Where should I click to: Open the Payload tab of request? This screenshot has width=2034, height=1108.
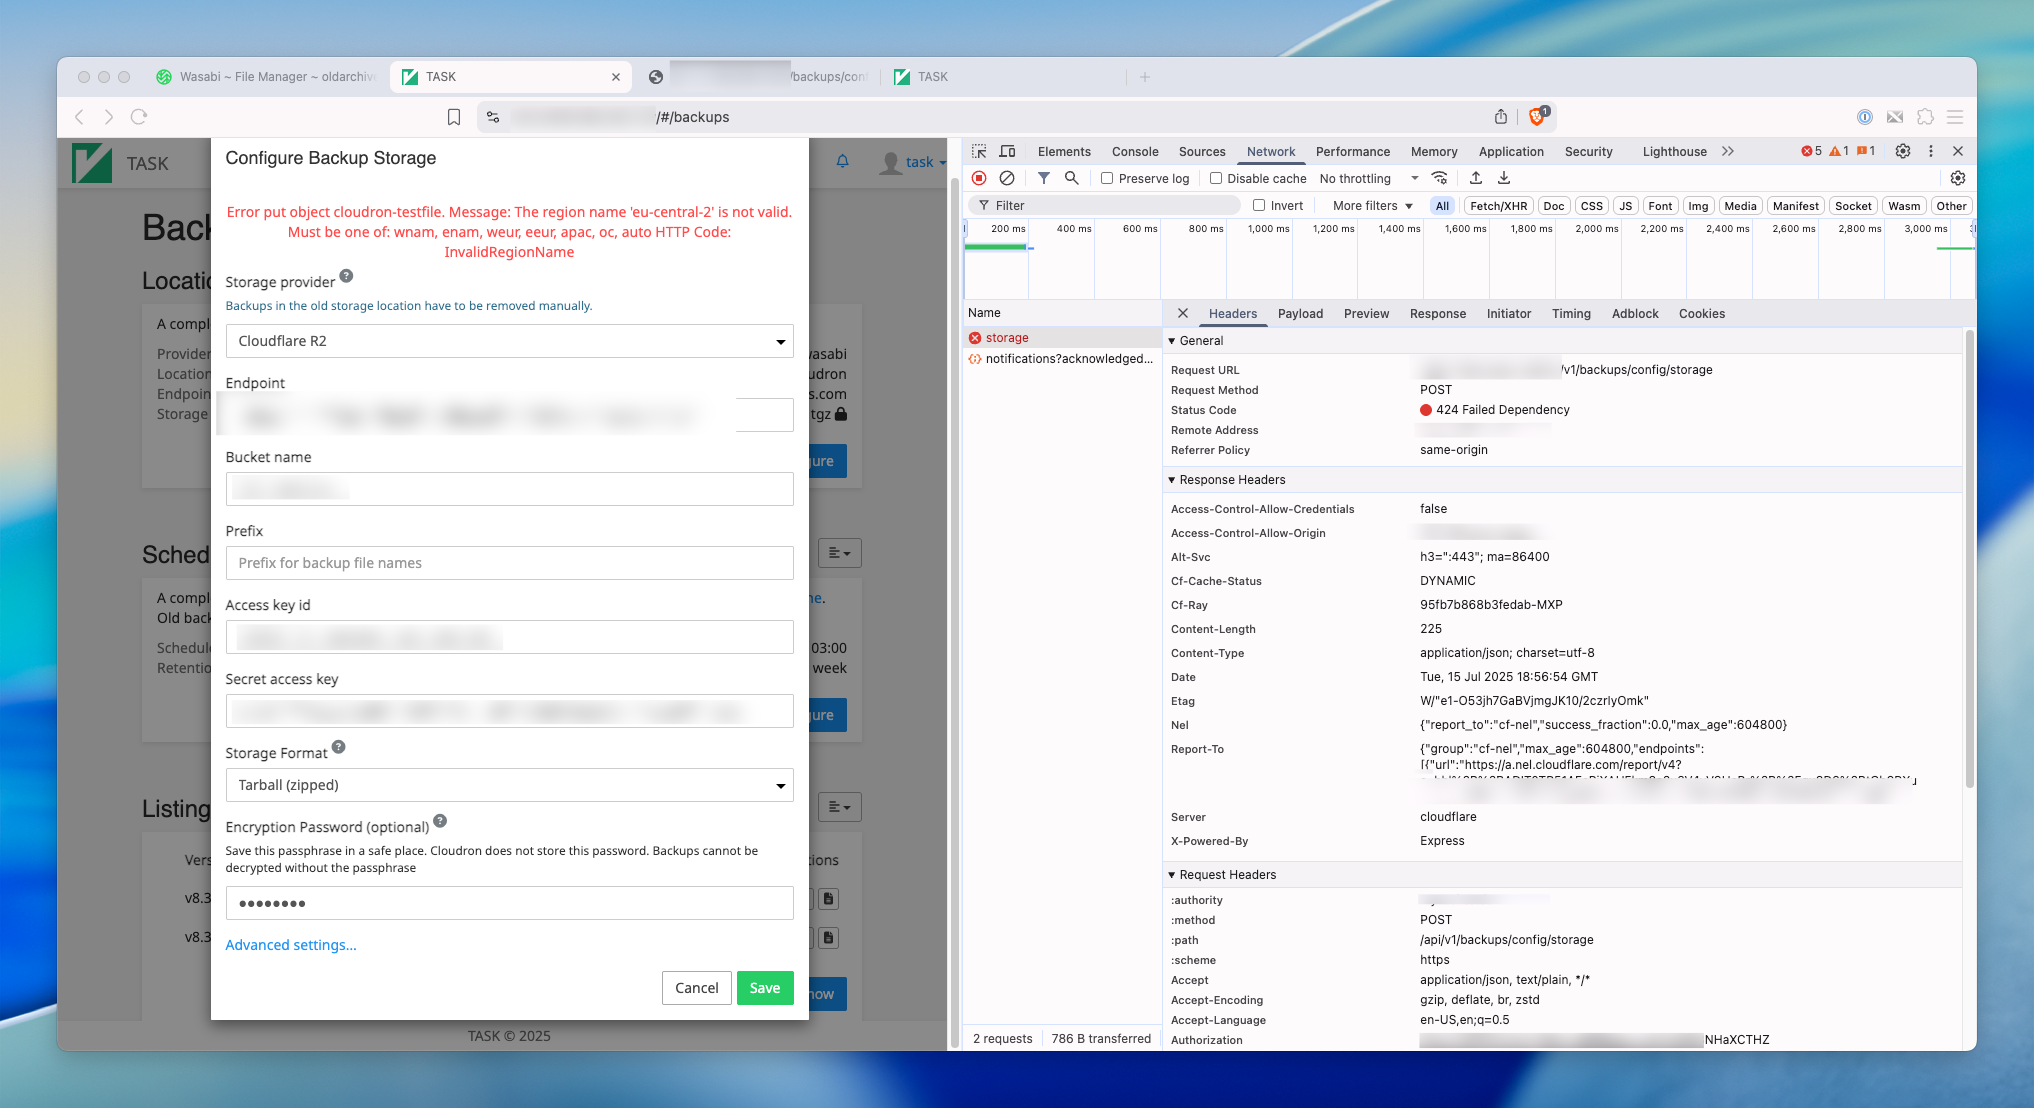1300,313
